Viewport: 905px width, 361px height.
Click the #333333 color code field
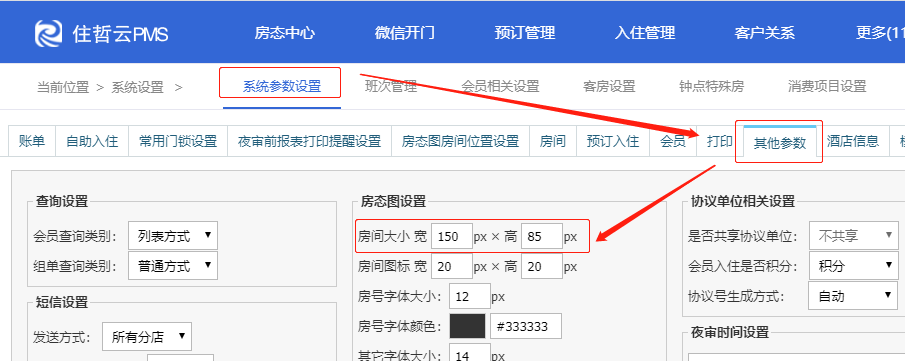526,326
